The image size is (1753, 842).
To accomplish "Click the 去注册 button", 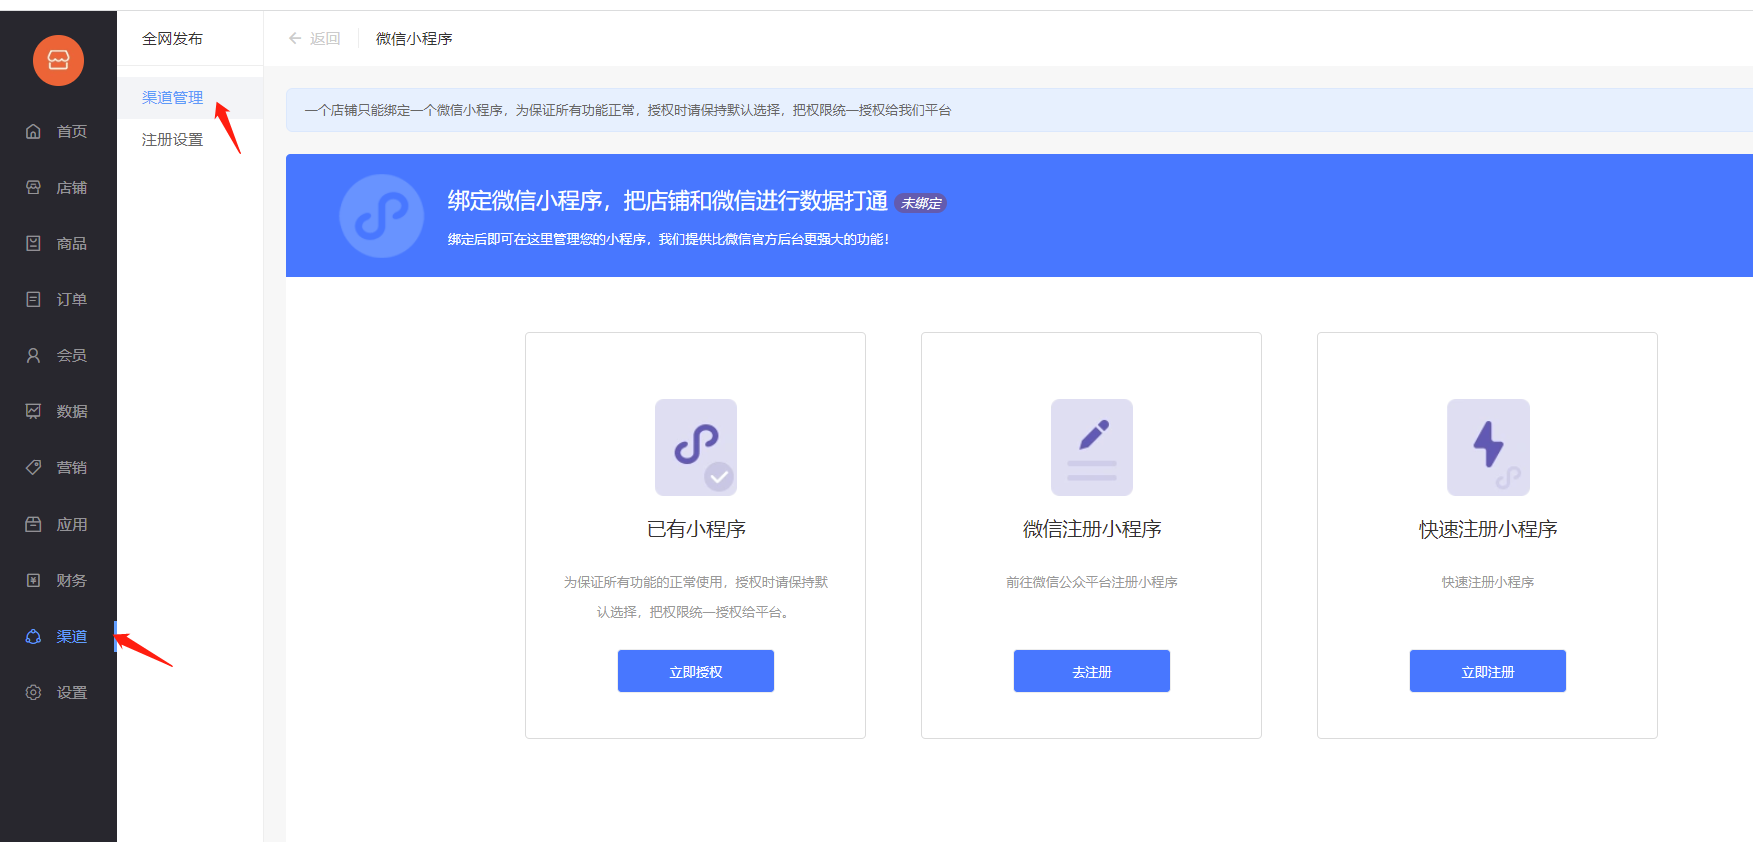I will click(1092, 671).
